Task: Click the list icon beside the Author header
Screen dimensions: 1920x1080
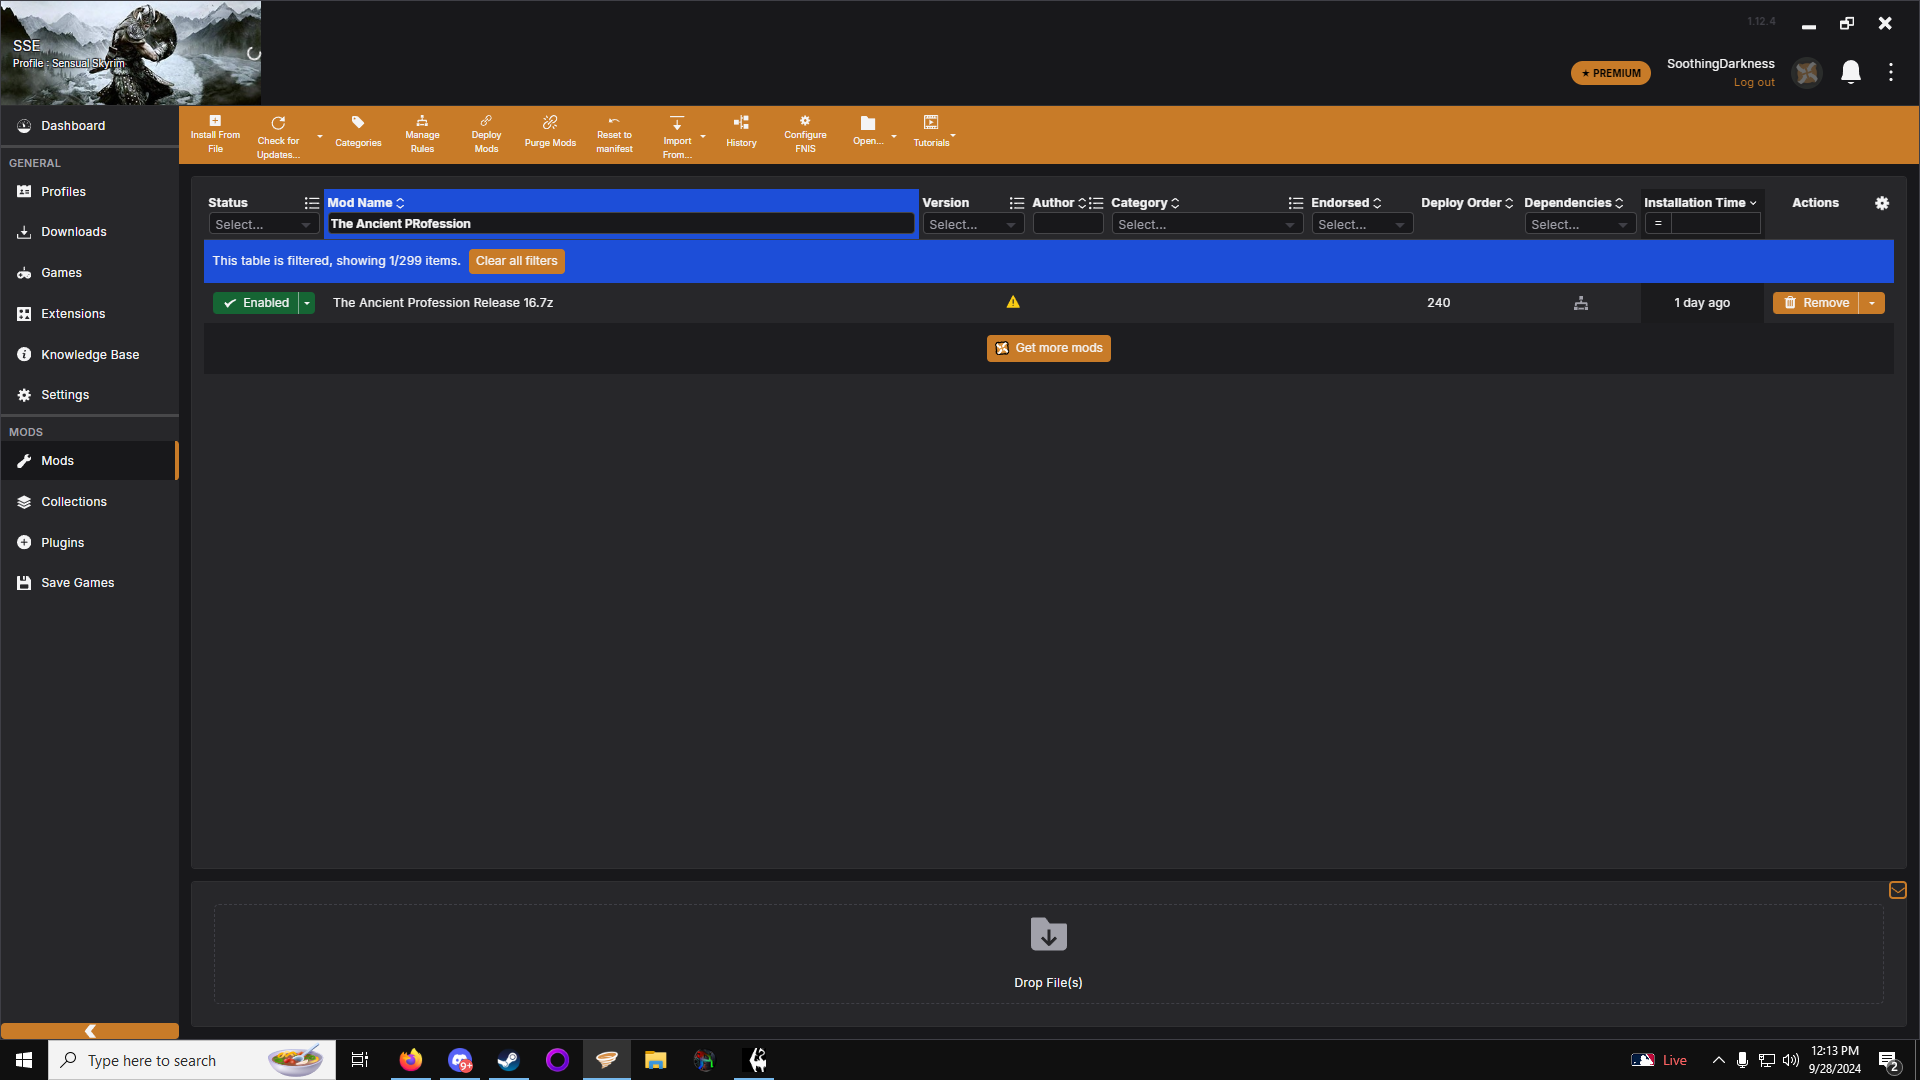Action: (1096, 203)
